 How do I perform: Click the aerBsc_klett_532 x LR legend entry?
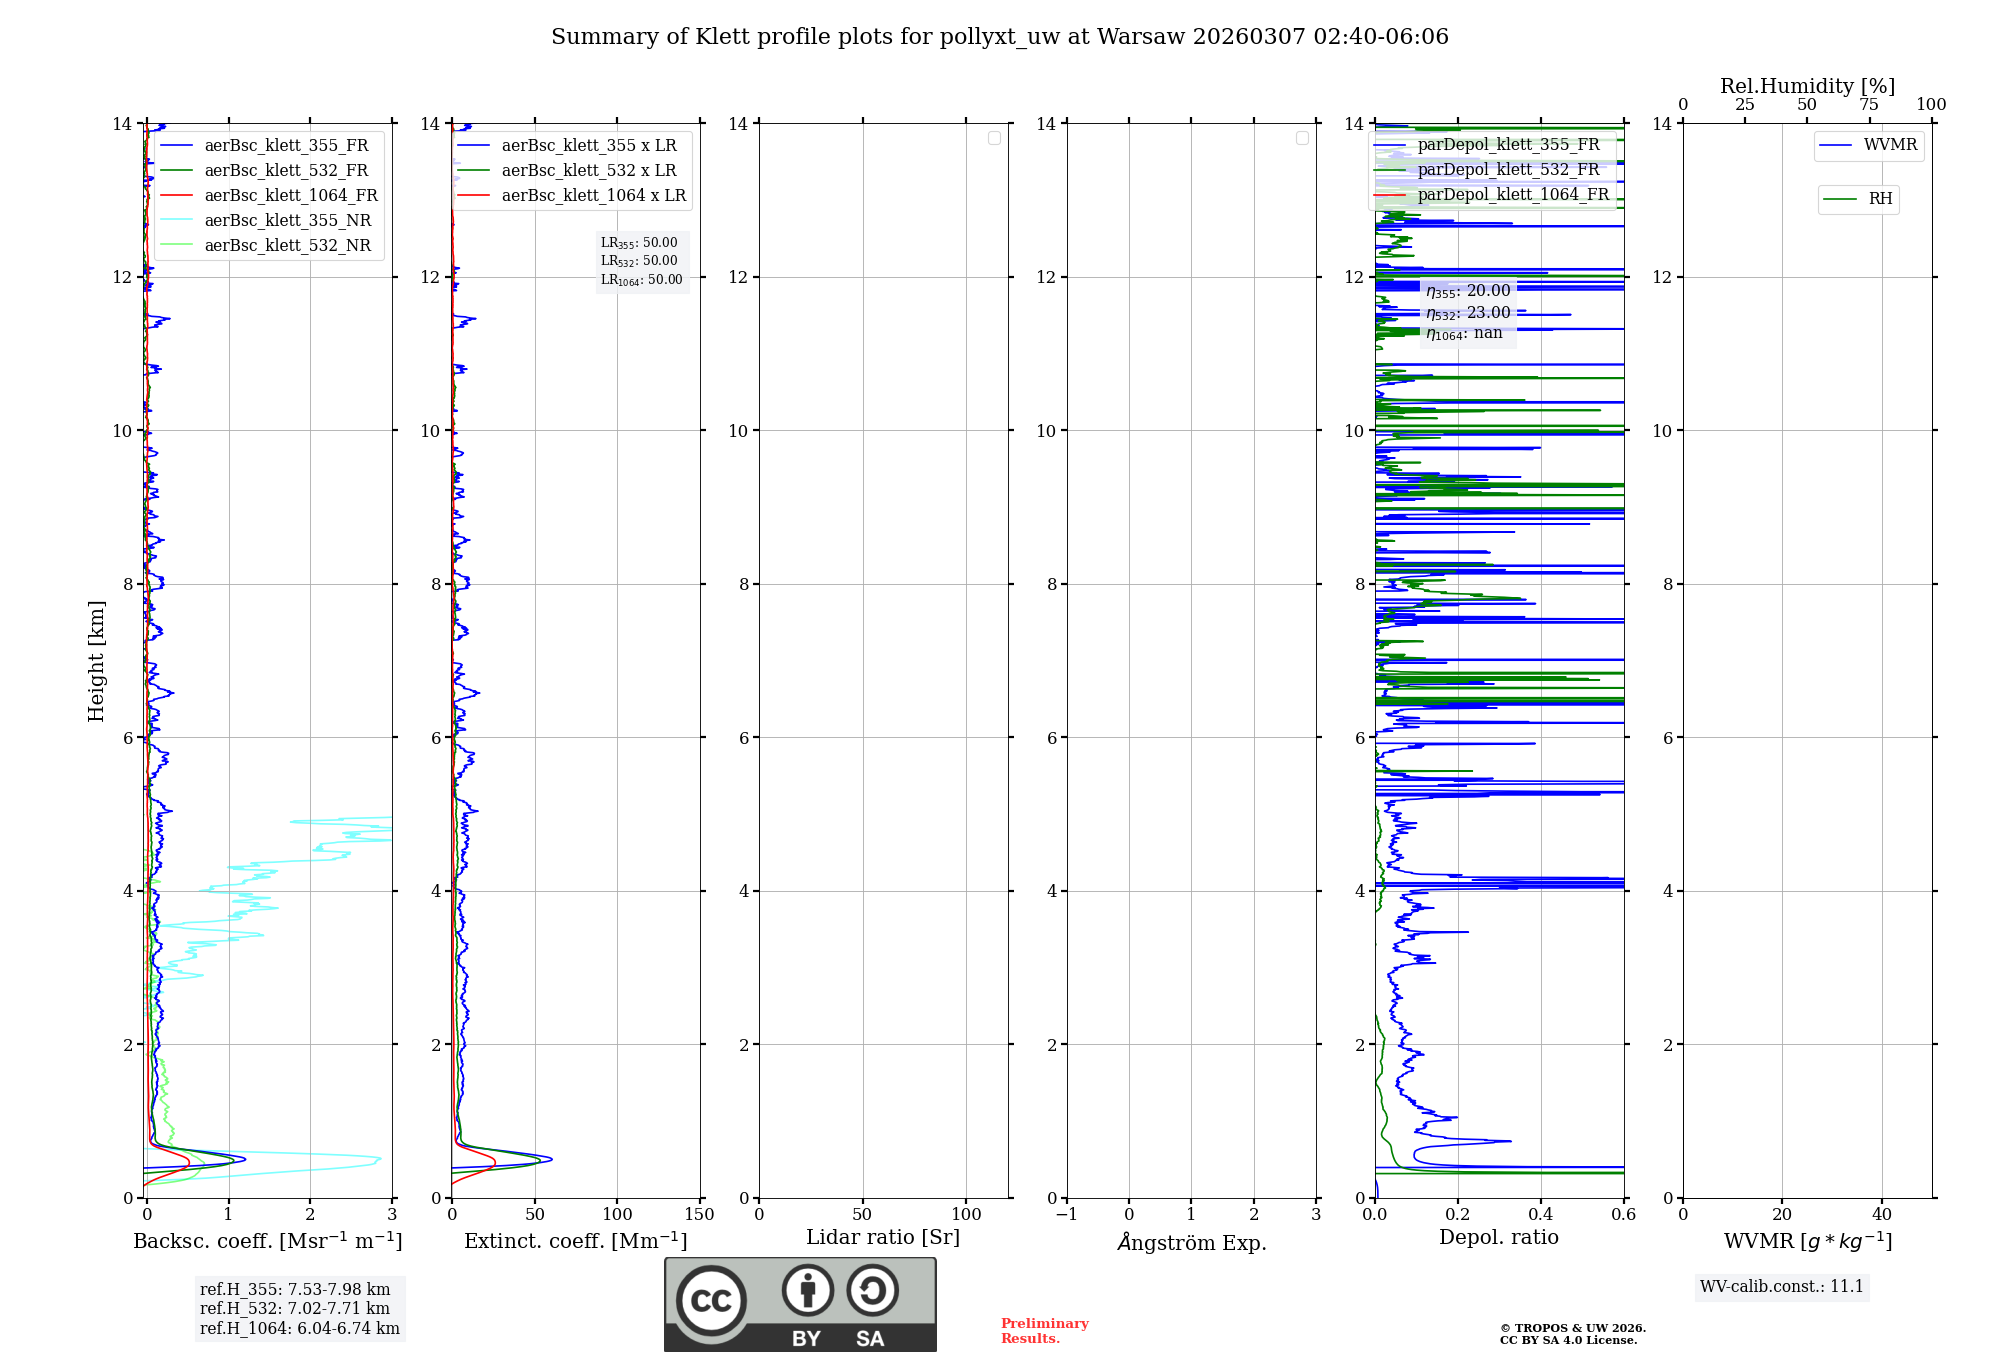(x=588, y=171)
